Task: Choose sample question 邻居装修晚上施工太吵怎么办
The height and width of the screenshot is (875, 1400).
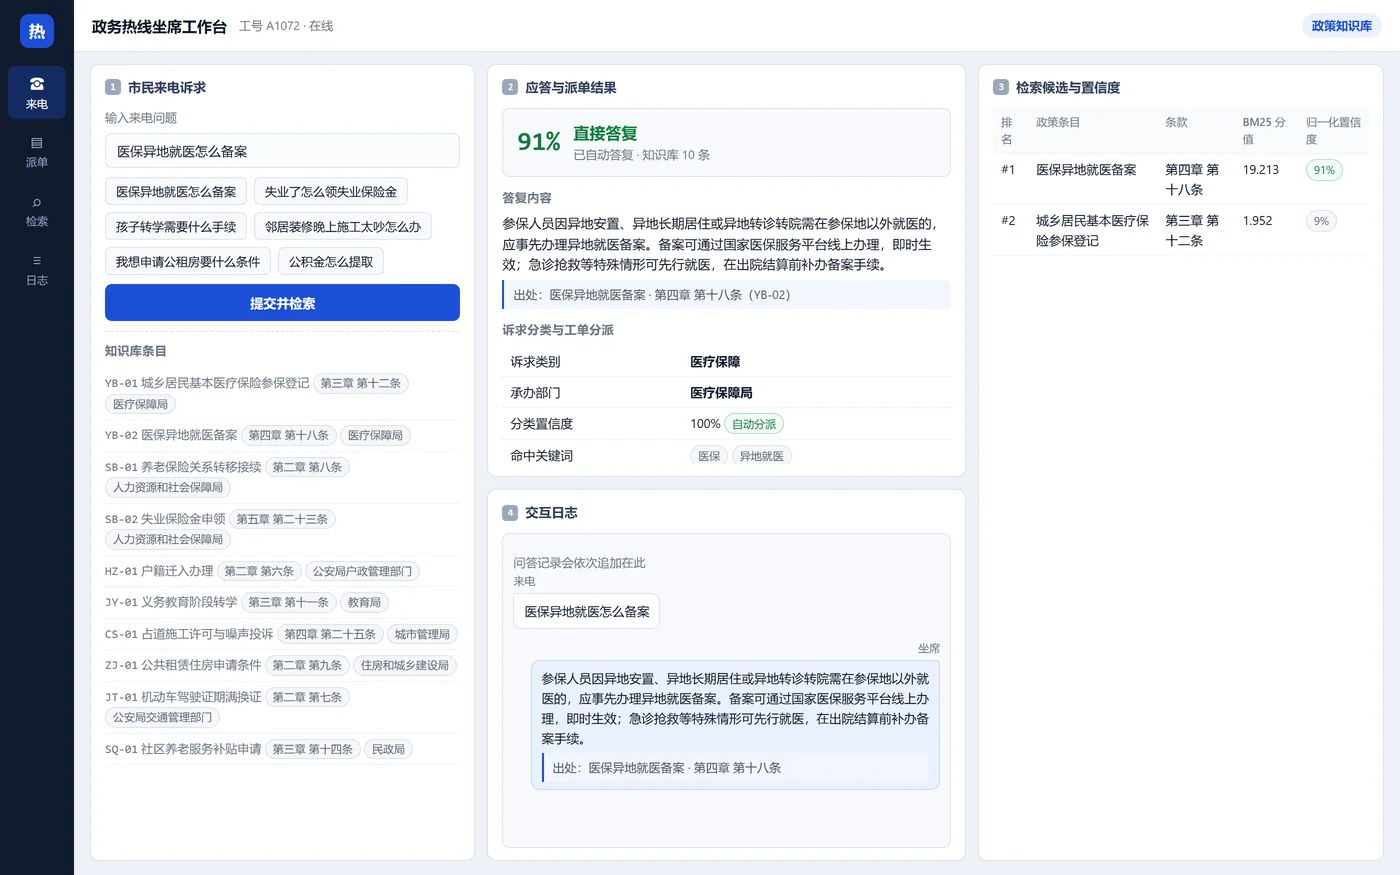Action: 343,226
